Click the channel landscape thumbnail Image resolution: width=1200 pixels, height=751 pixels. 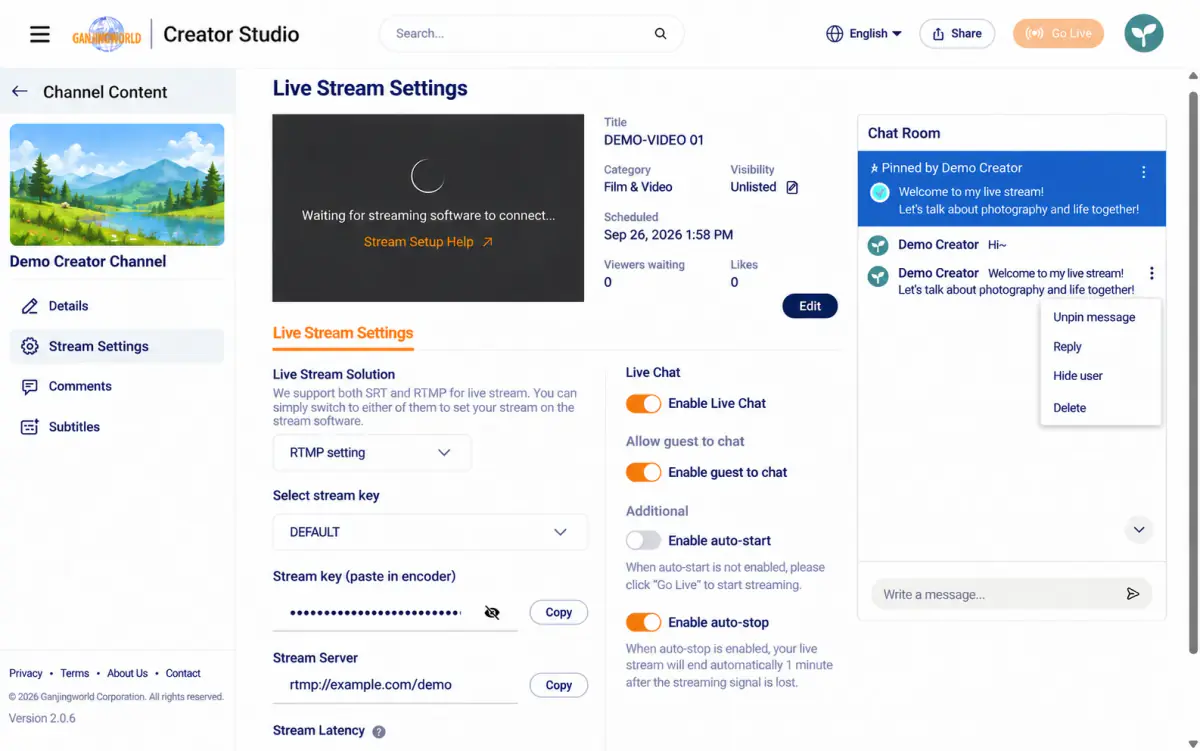coord(117,185)
